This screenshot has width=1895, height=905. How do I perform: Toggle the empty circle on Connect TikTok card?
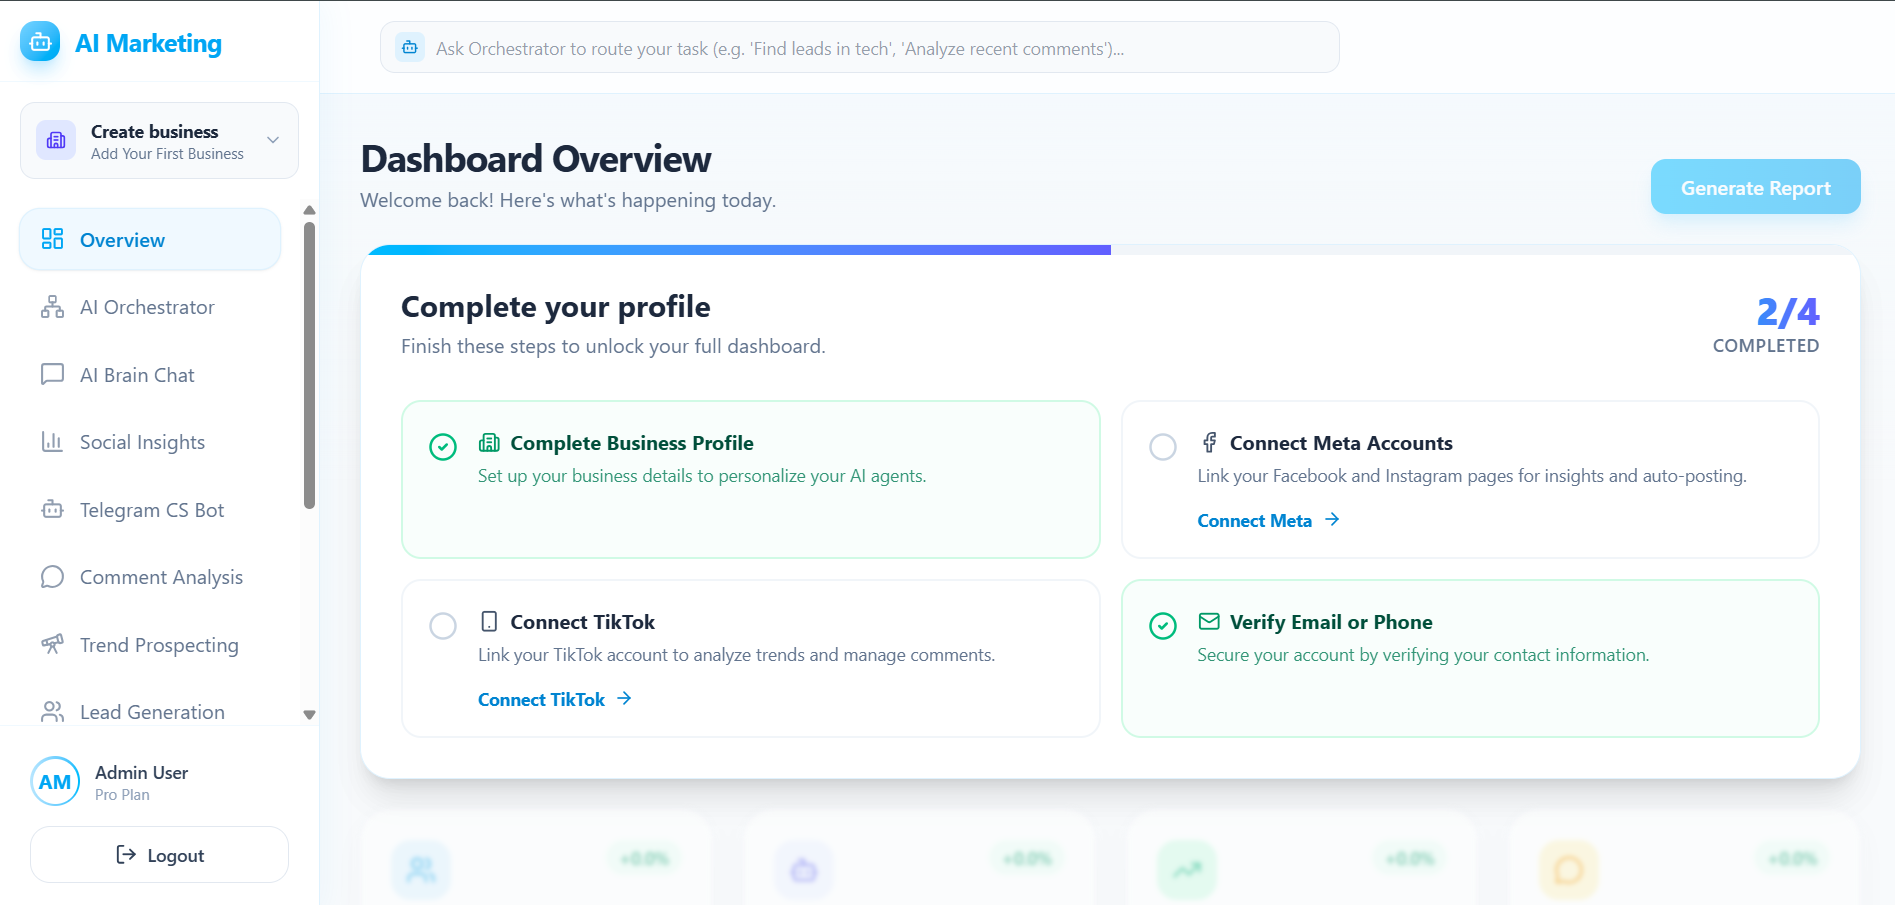(443, 626)
